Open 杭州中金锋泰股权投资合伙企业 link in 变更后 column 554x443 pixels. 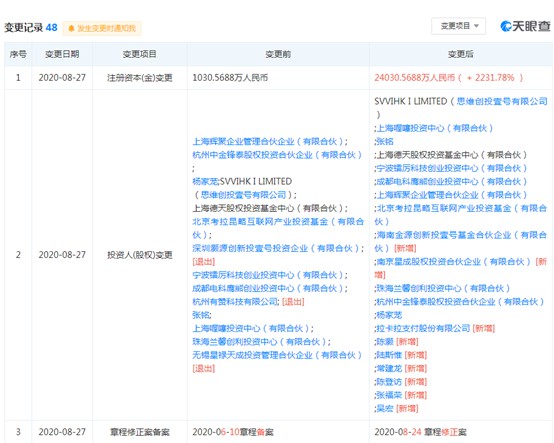460,302
